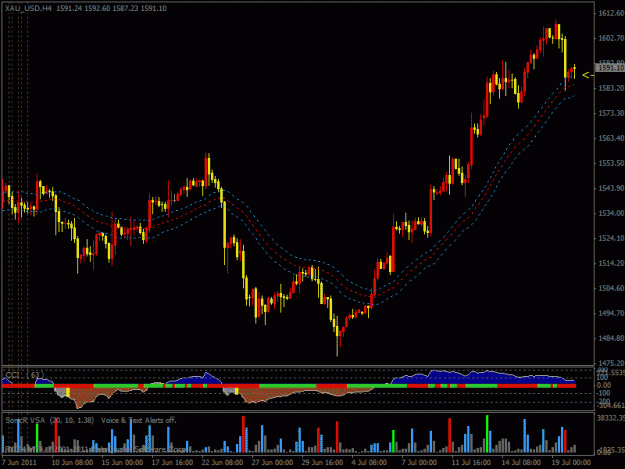Click the 29 Jun 16:00 time label
The height and width of the screenshot is (469, 625).
click(x=322, y=463)
